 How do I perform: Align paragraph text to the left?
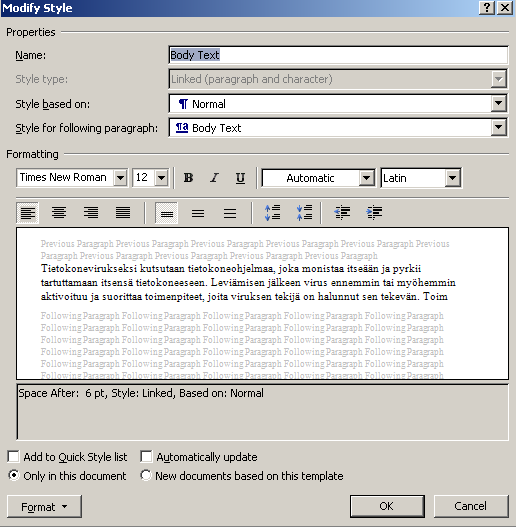[x=28, y=213]
